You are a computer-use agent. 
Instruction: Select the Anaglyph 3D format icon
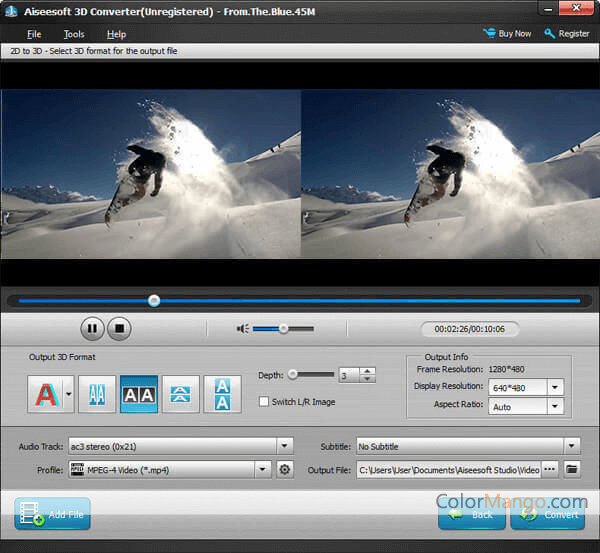point(46,394)
